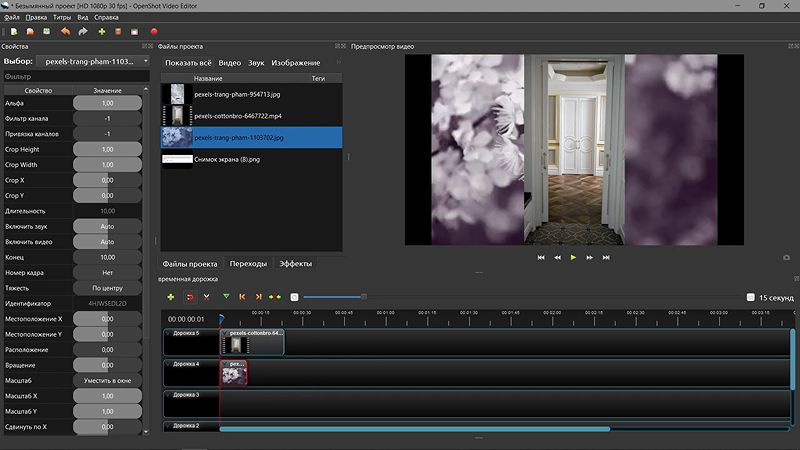Add a new track with green plus

pyautogui.click(x=170, y=297)
